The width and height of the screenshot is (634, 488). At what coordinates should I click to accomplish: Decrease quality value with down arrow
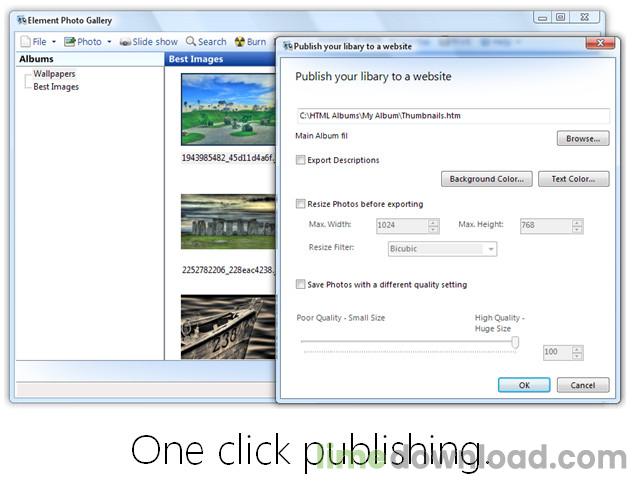[577, 356]
